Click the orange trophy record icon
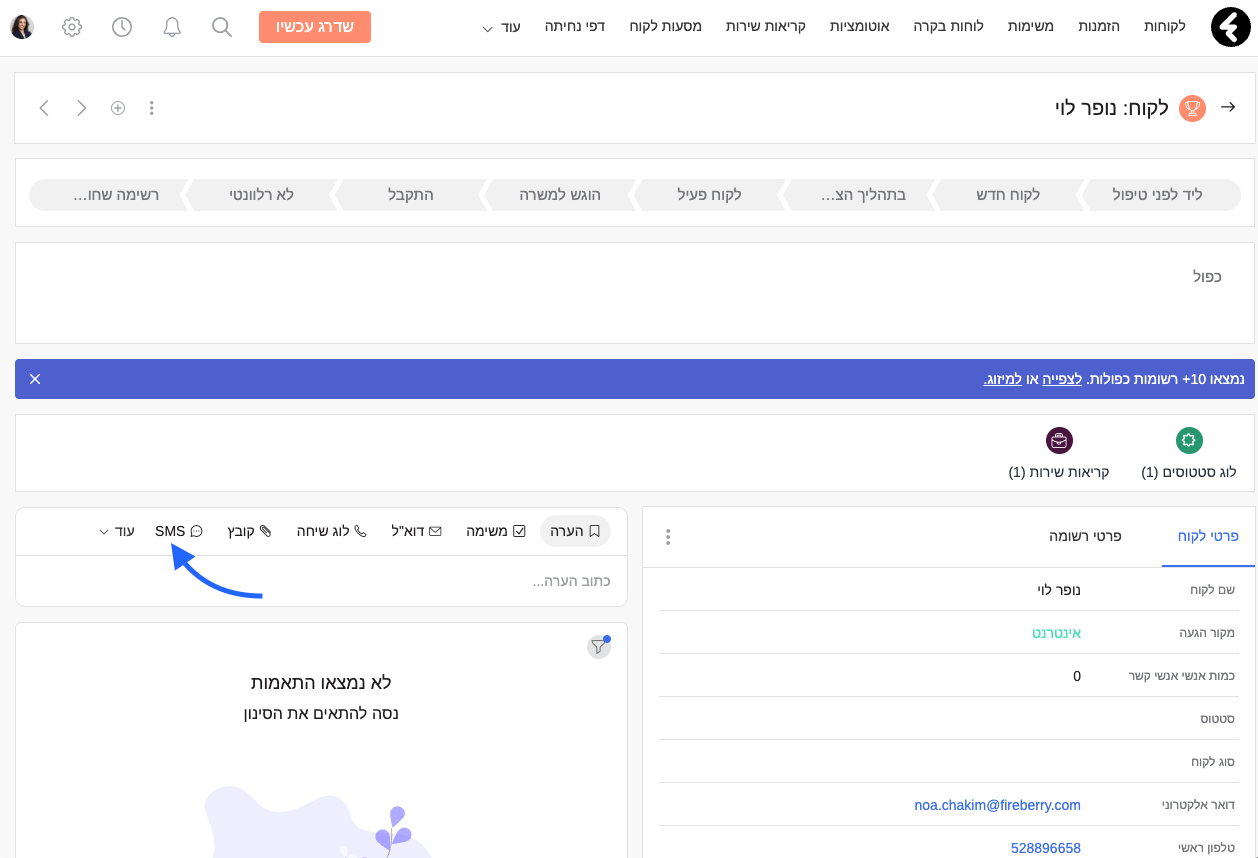The width and height of the screenshot is (1258, 858). pos(1192,108)
